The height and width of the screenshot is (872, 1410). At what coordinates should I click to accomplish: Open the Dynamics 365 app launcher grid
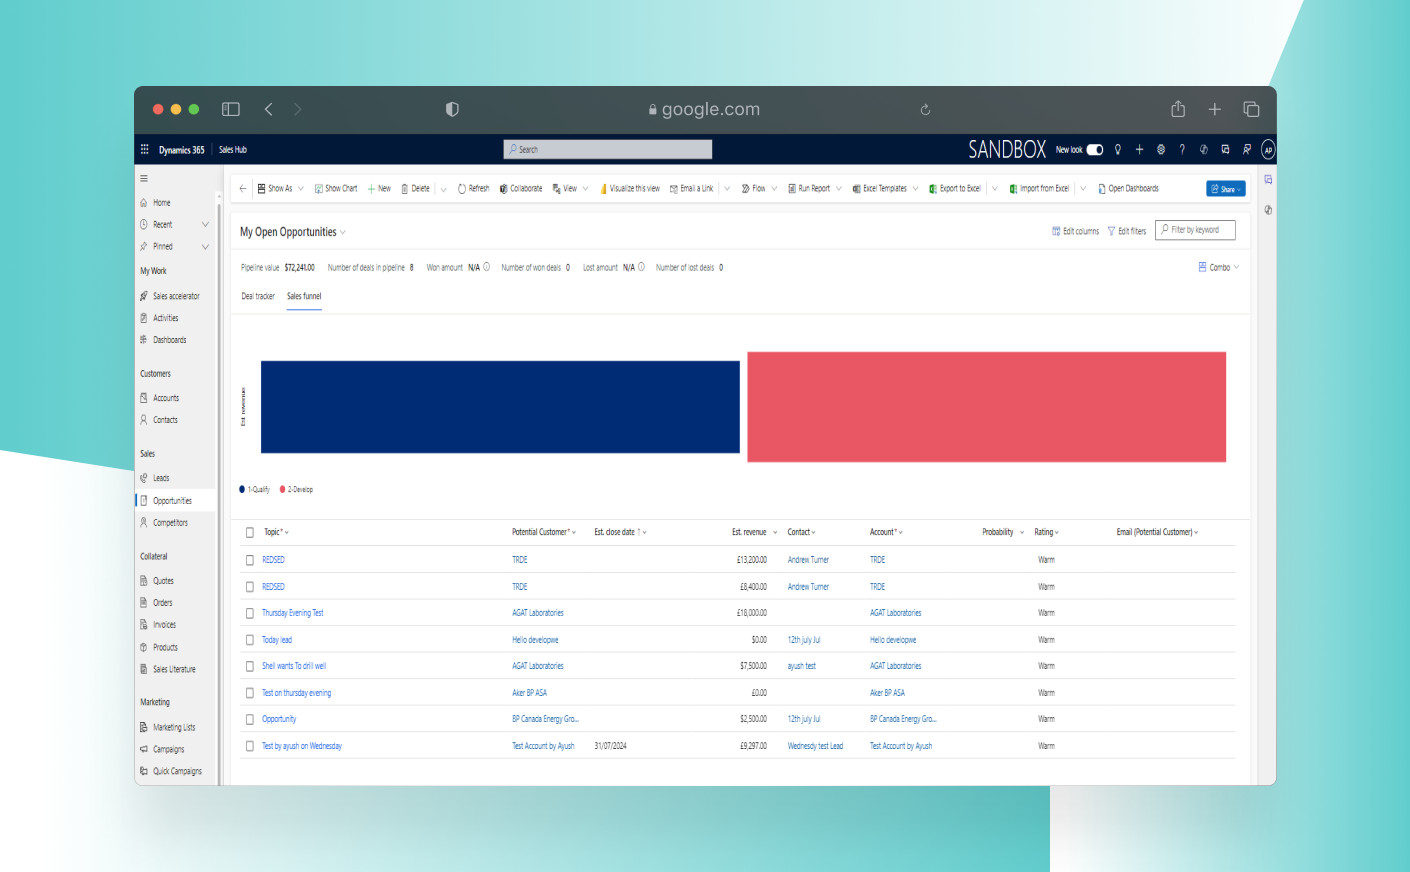coord(144,149)
